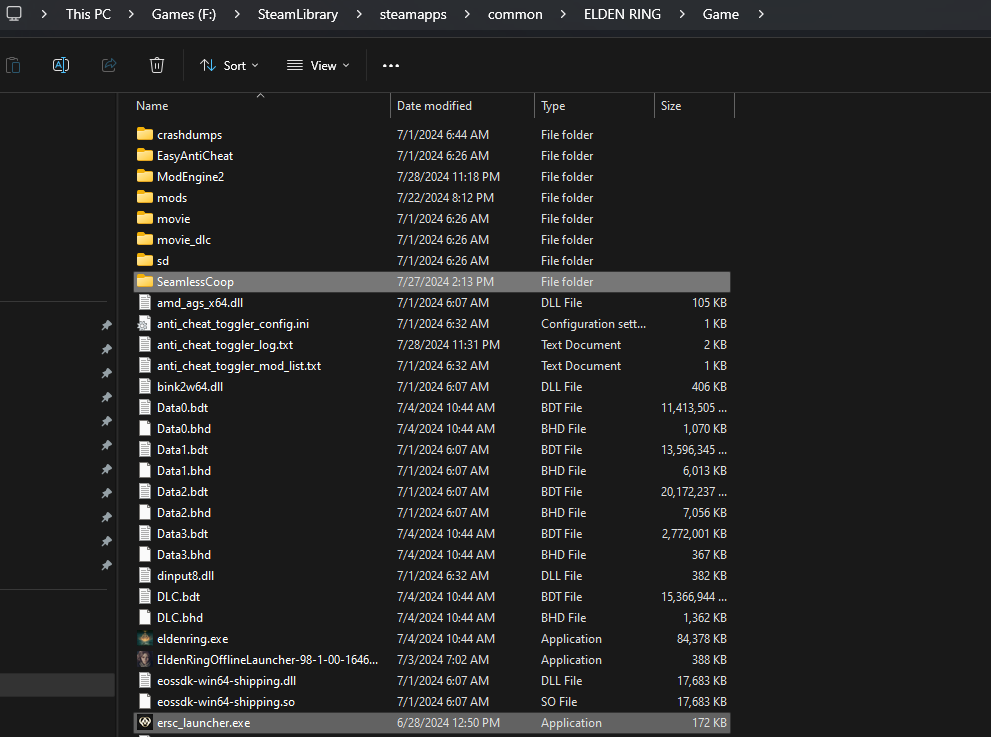Screen dimensions: 991x737
Task: Open the View dropdown menu
Action: click(x=318, y=66)
